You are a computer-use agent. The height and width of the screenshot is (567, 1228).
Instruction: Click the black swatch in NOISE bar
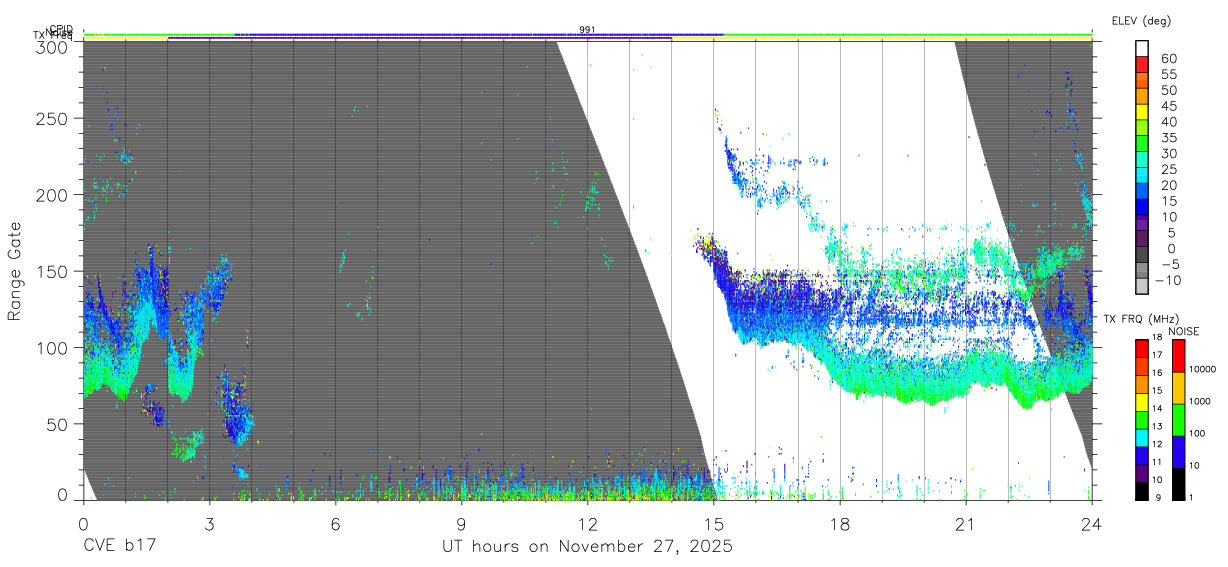click(x=1179, y=482)
